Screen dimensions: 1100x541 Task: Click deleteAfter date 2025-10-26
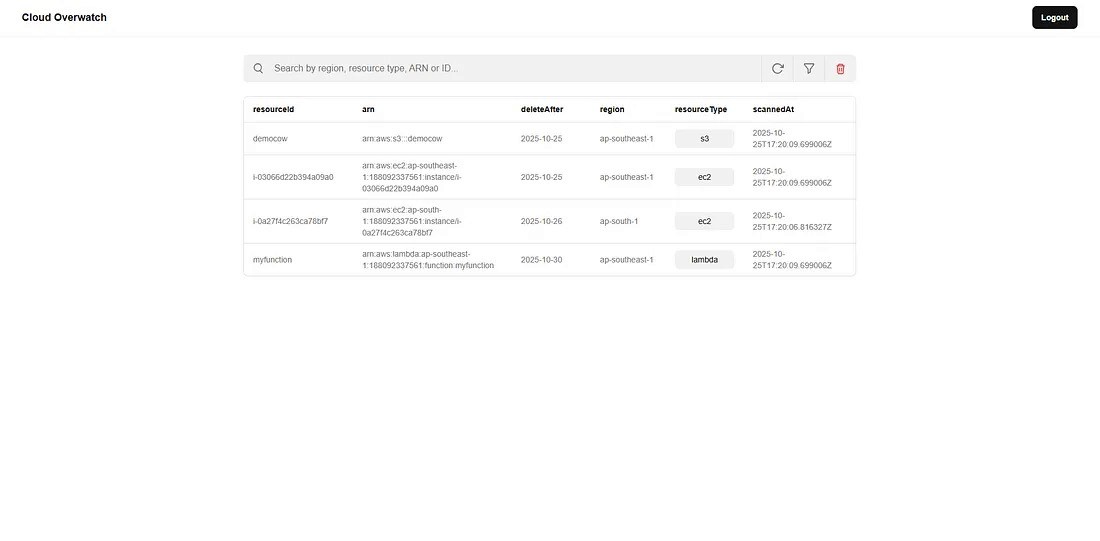542,222
